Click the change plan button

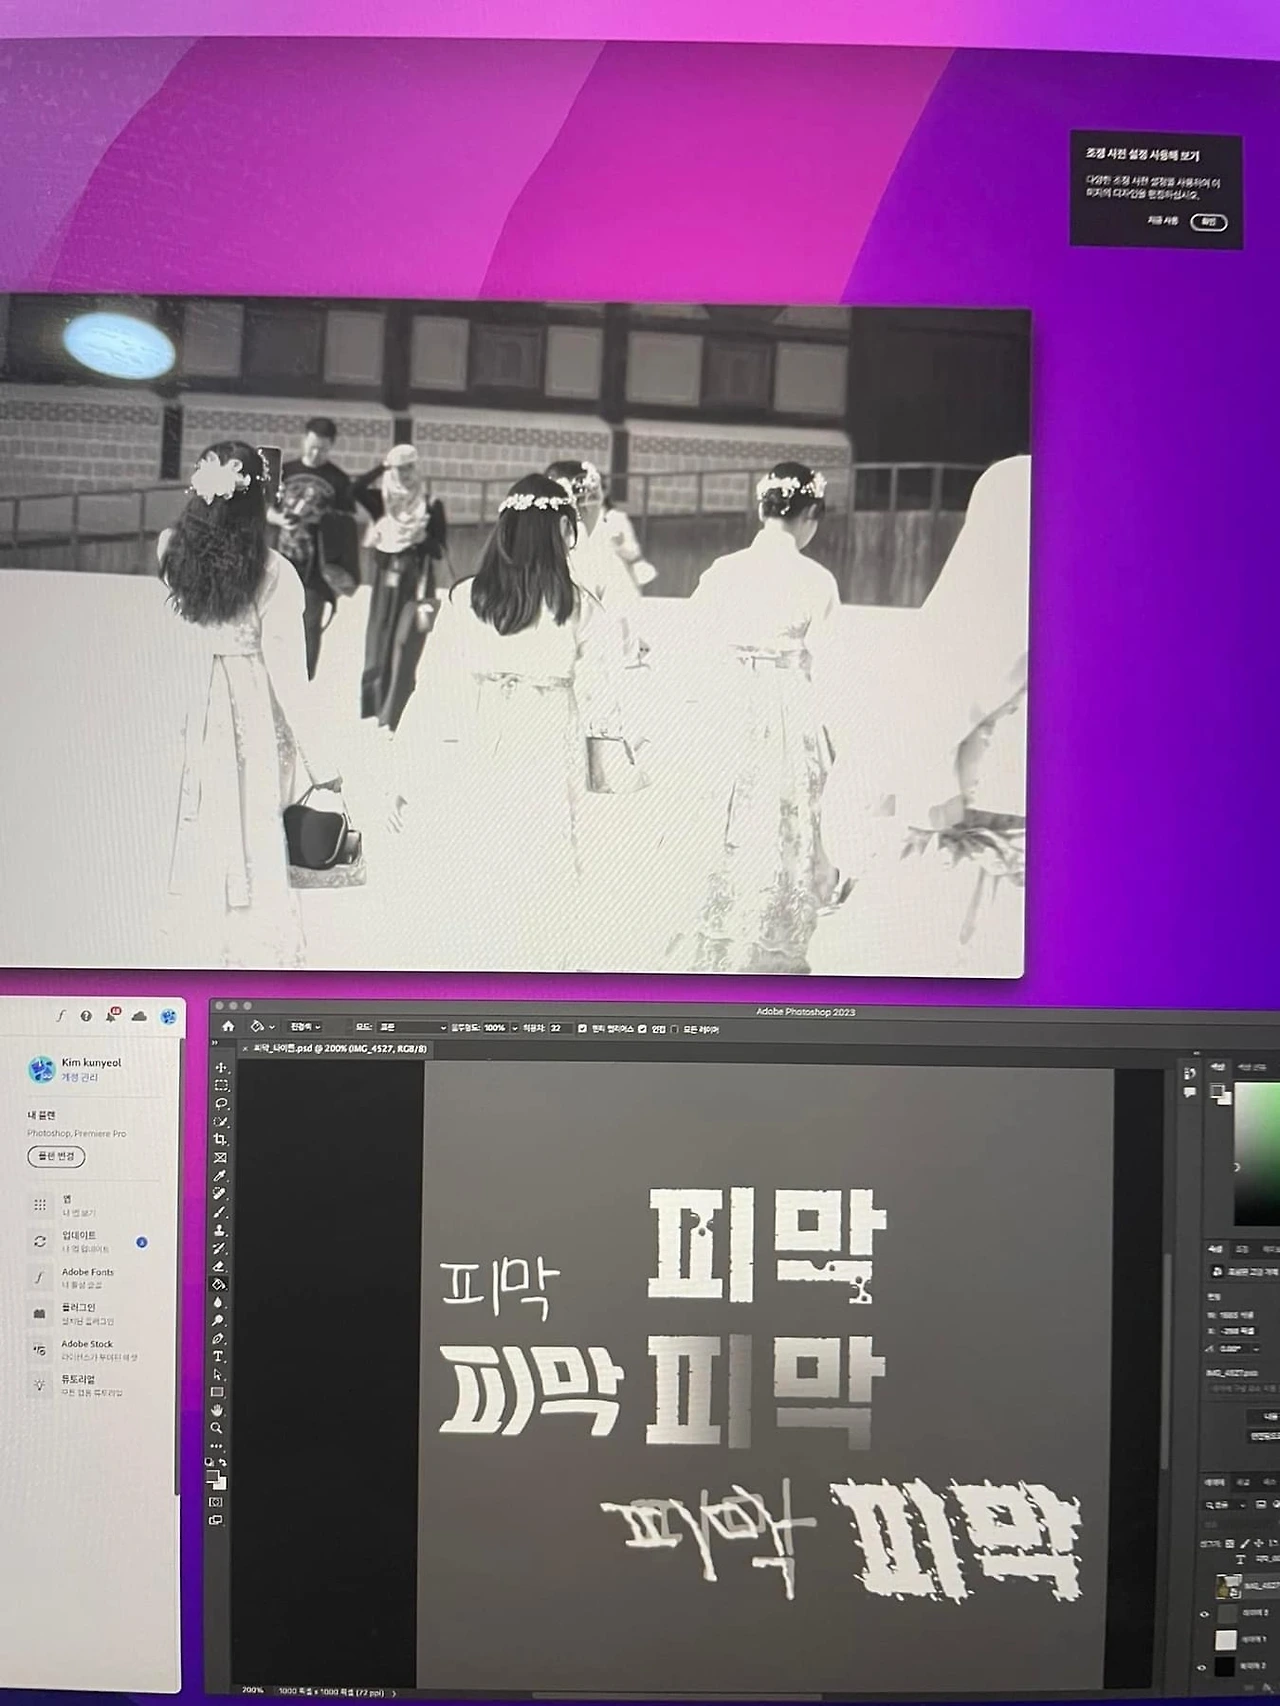pyautogui.click(x=56, y=1157)
